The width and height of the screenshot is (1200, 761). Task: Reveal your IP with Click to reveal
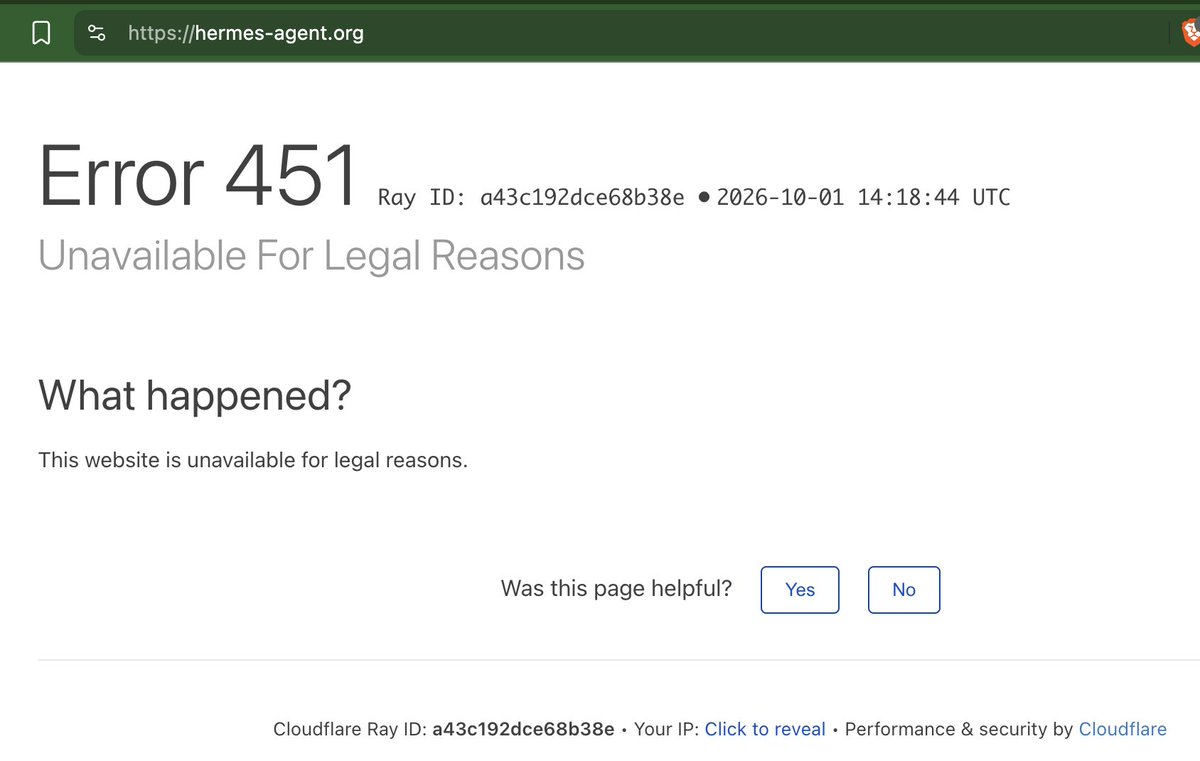pyautogui.click(x=765, y=729)
